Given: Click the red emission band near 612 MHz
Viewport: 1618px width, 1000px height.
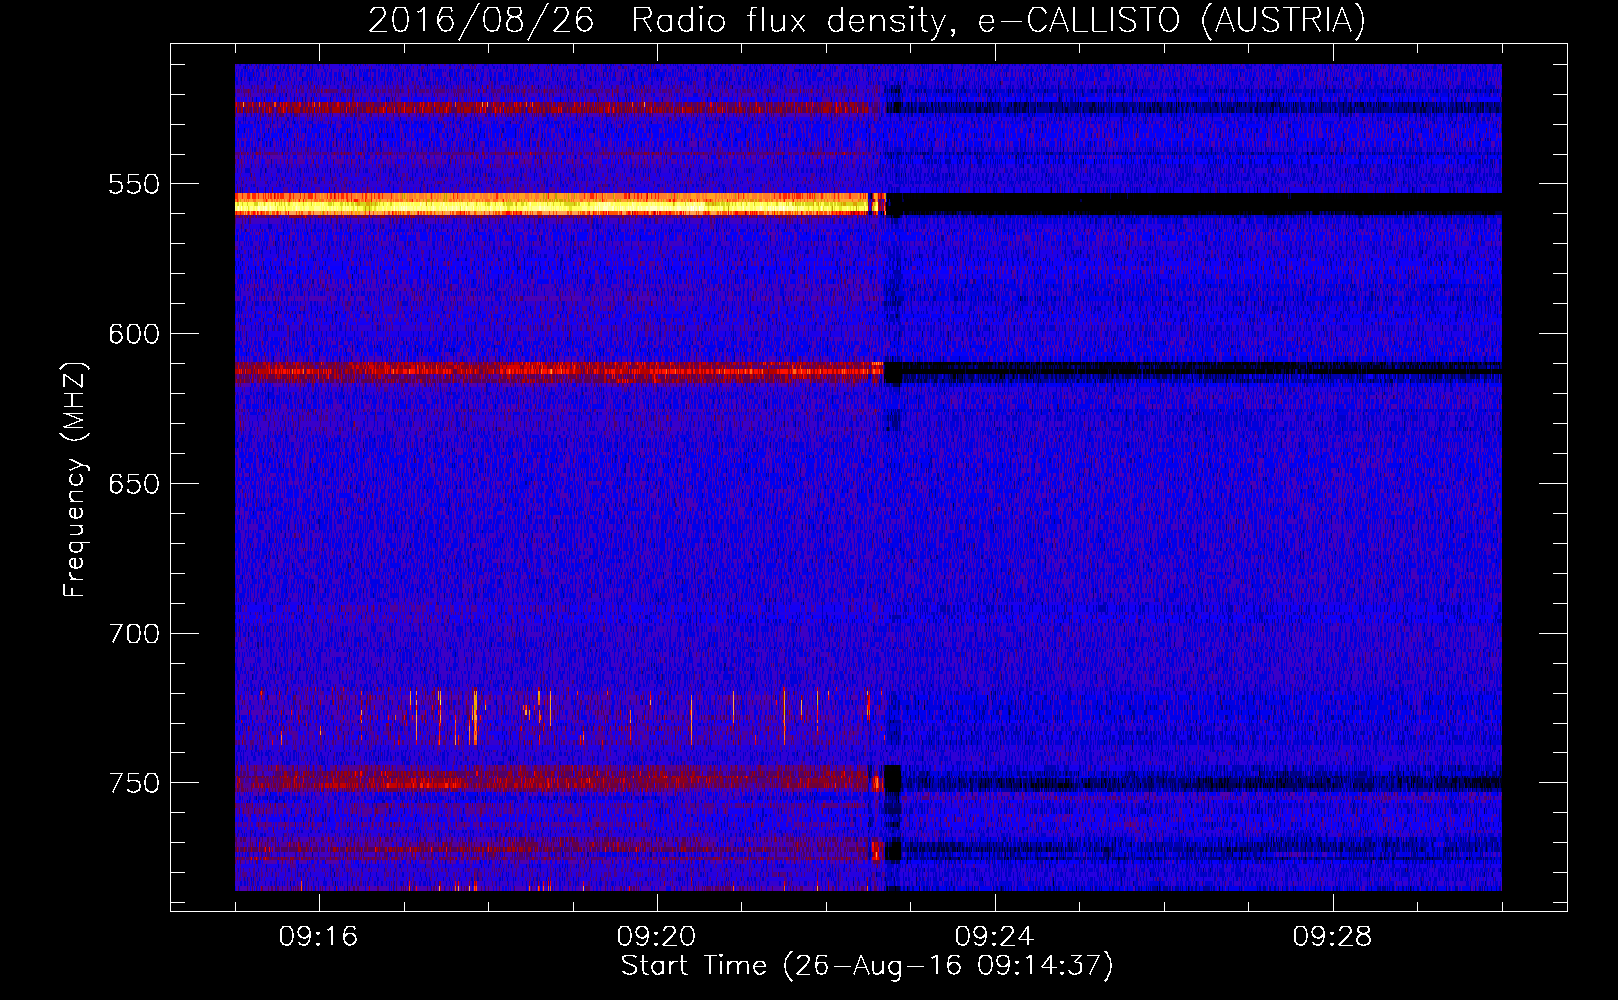Looking at the screenshot, I should pyautogui.click(x=560, y=373).
